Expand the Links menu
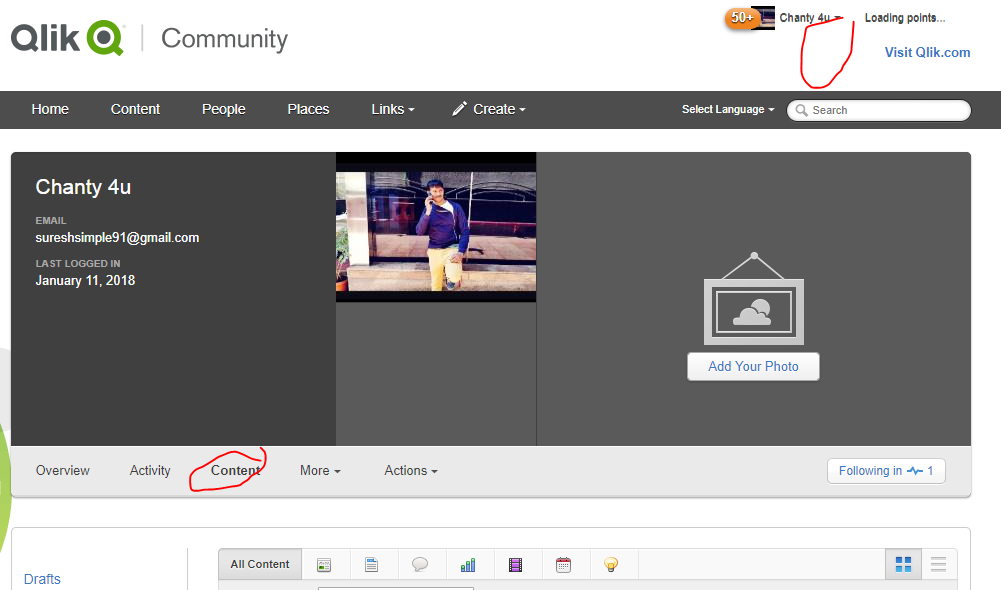Image resolution: width=1001 pixels, height=590 pixels. [x=393, y=109]
